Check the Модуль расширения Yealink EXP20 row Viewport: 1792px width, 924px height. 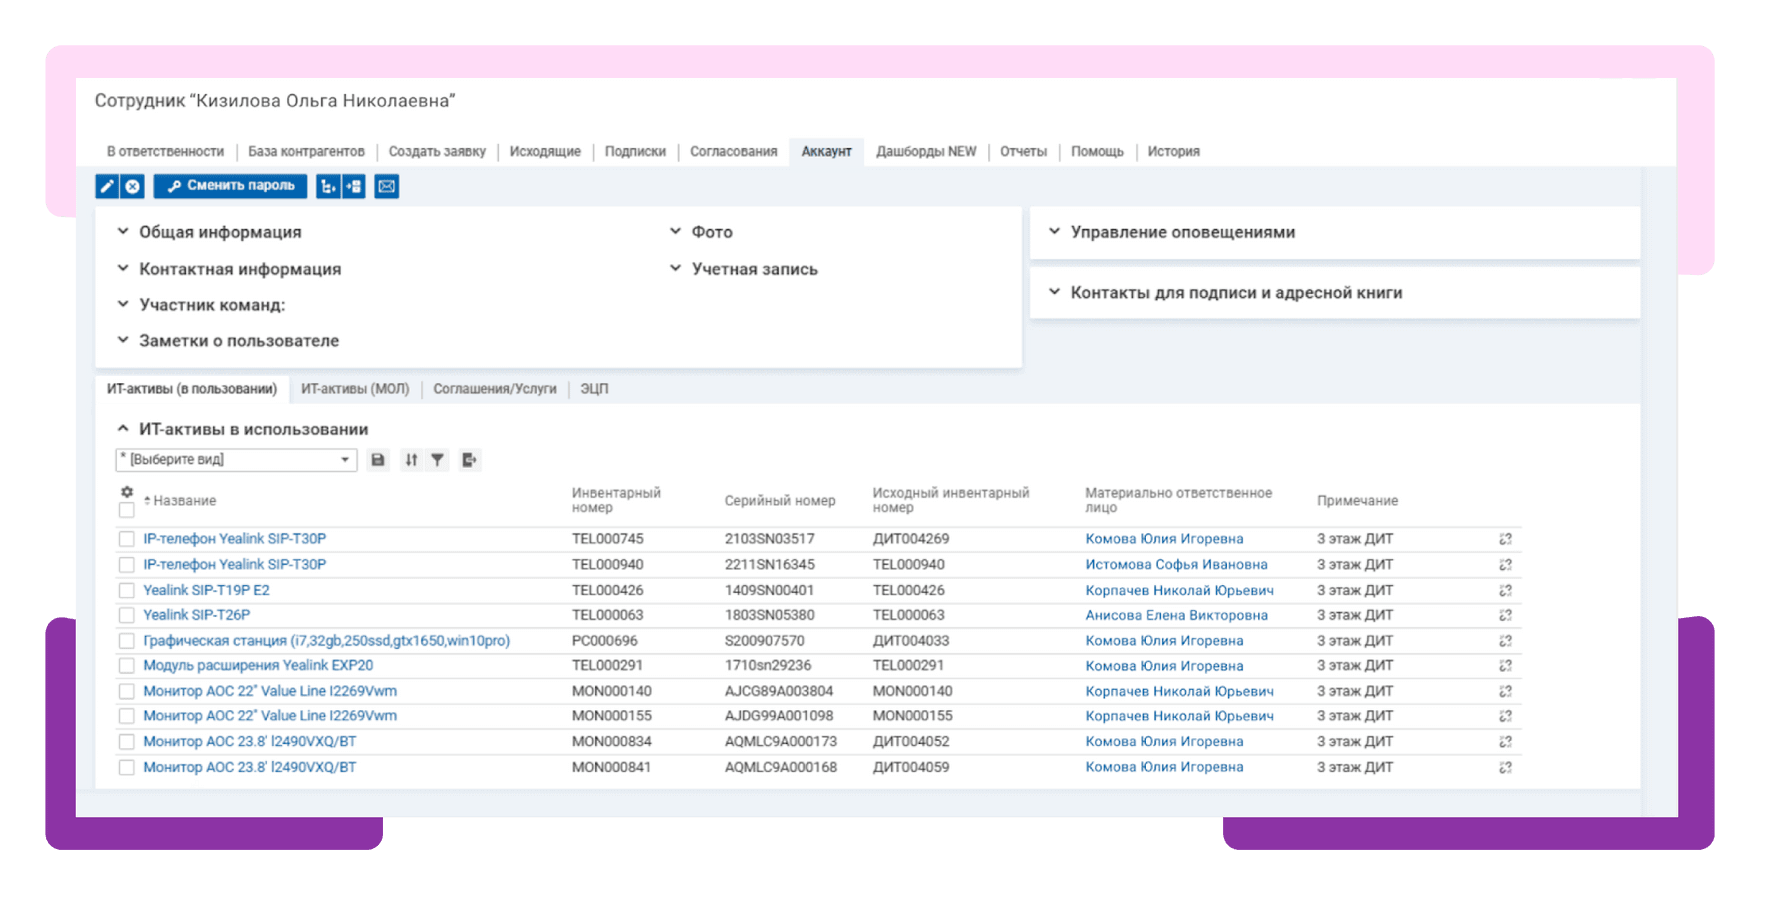127,666
